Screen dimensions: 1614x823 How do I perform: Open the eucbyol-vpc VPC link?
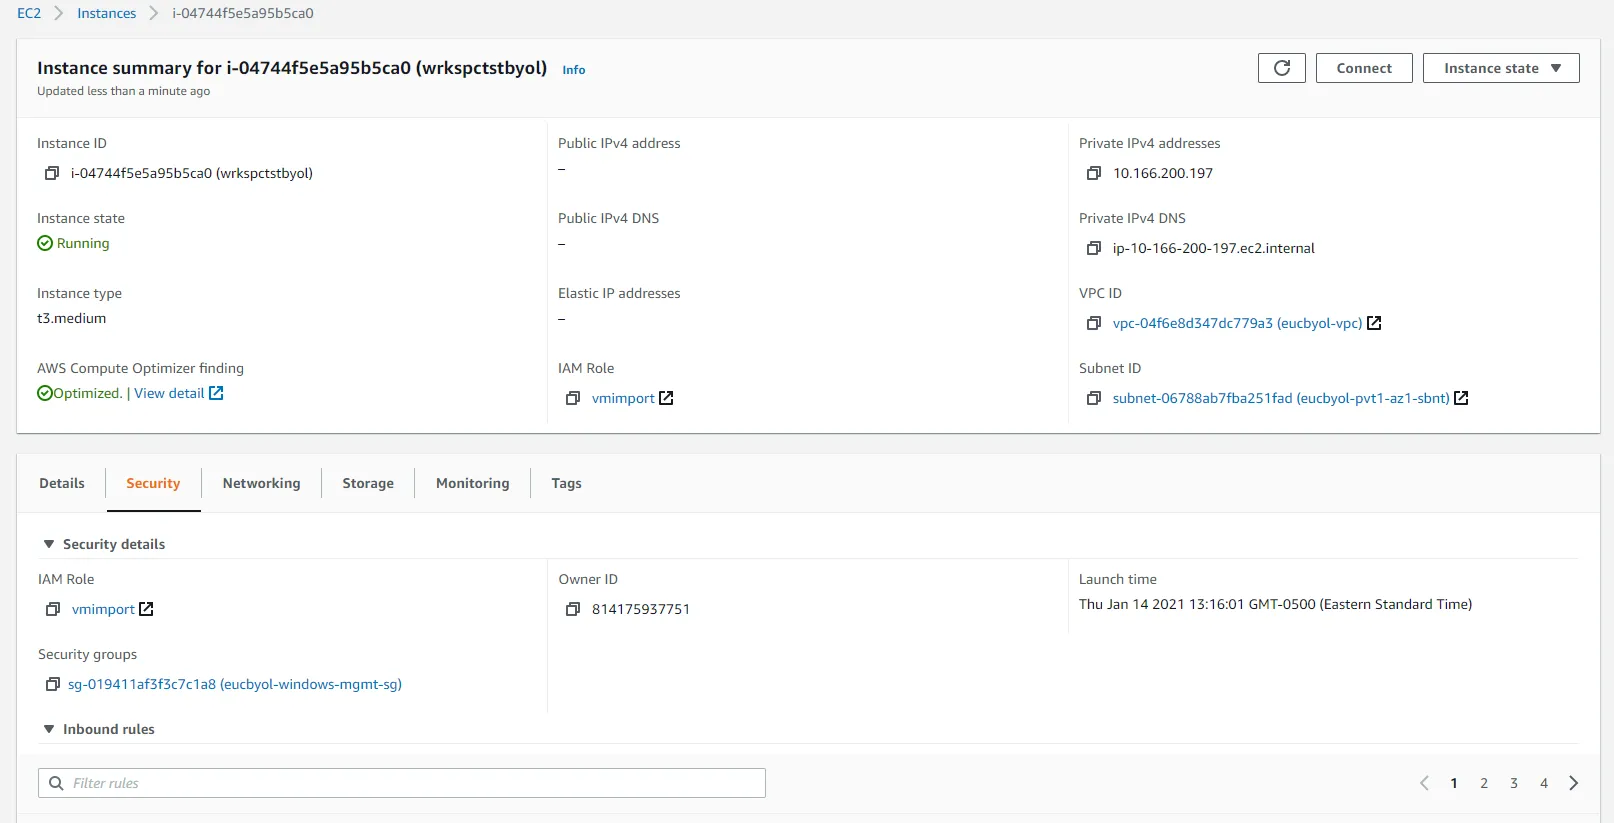click(1237, 323)
